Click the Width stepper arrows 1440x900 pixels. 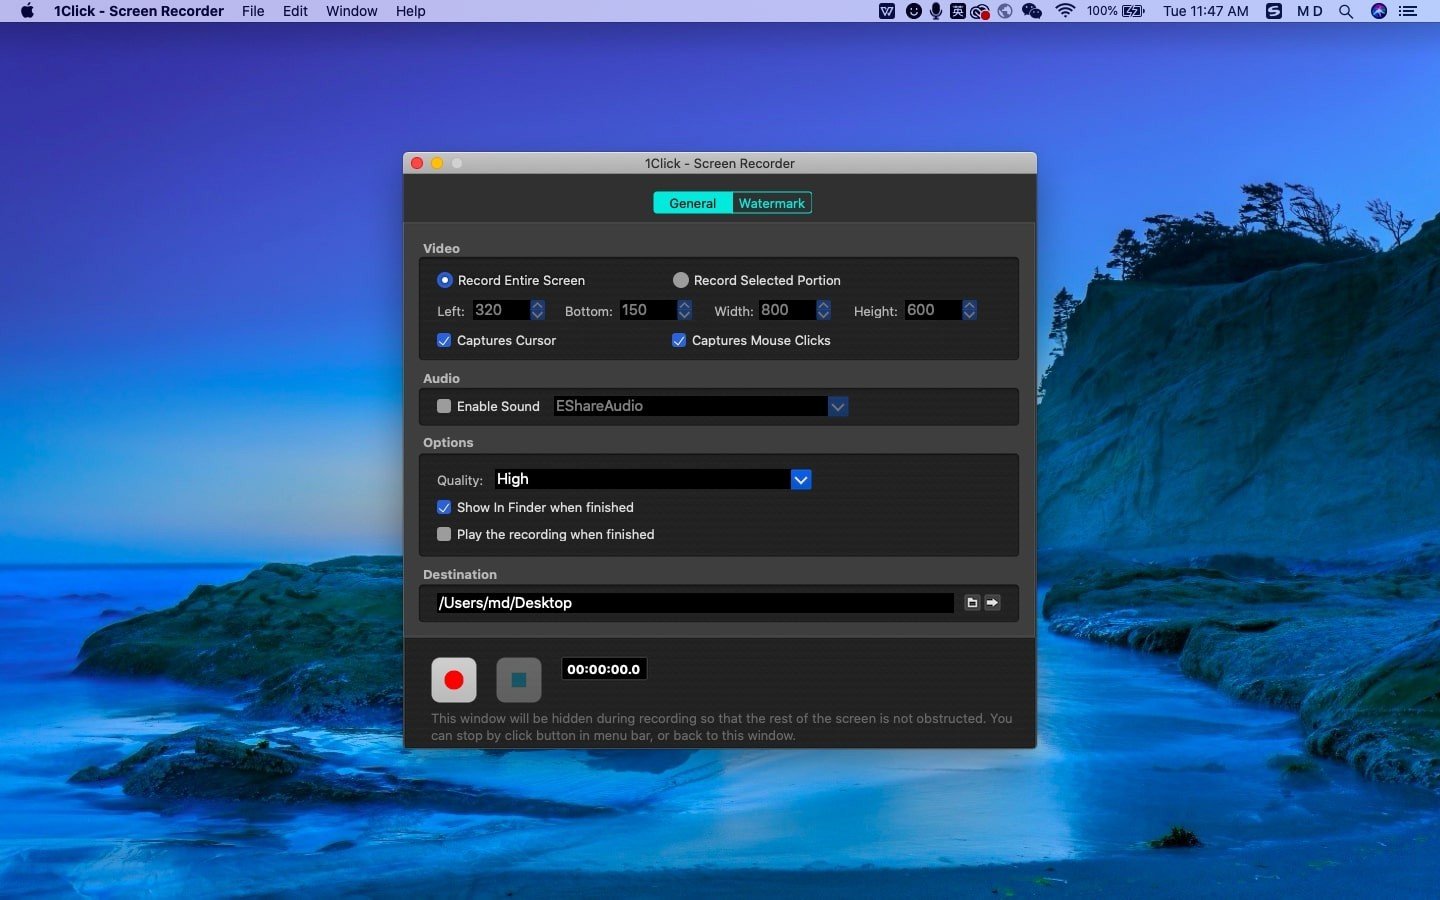coord(824,310)
